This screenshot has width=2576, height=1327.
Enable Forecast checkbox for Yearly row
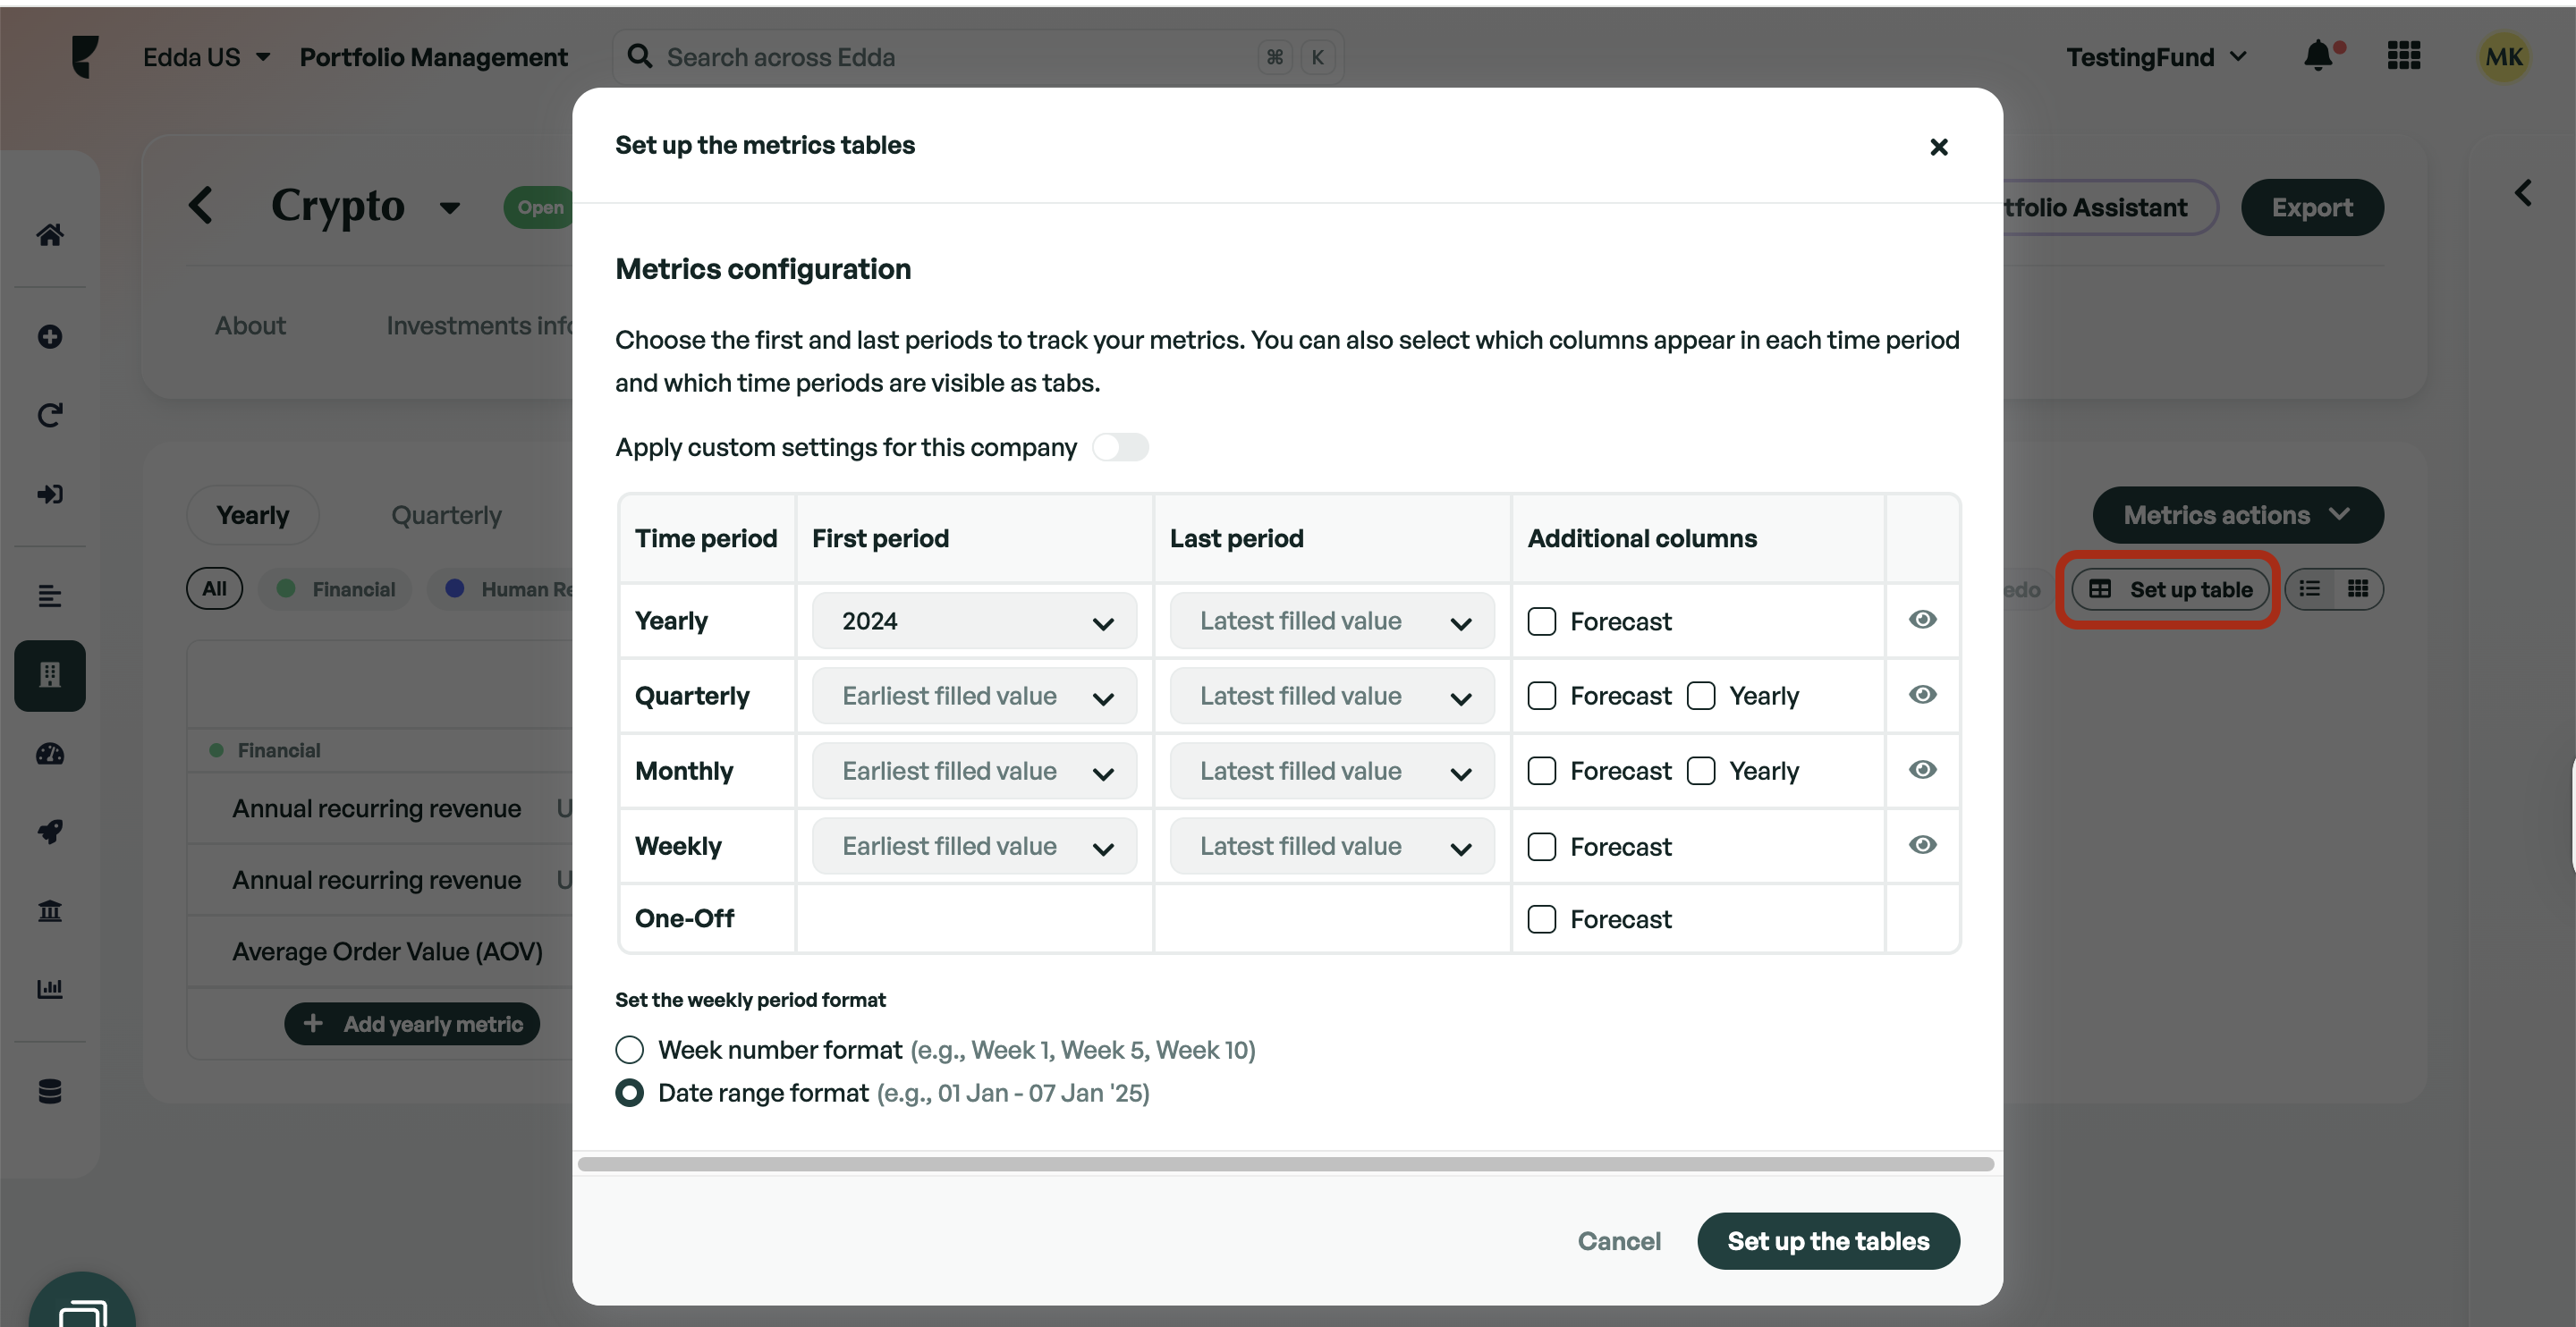(1541, 621)
